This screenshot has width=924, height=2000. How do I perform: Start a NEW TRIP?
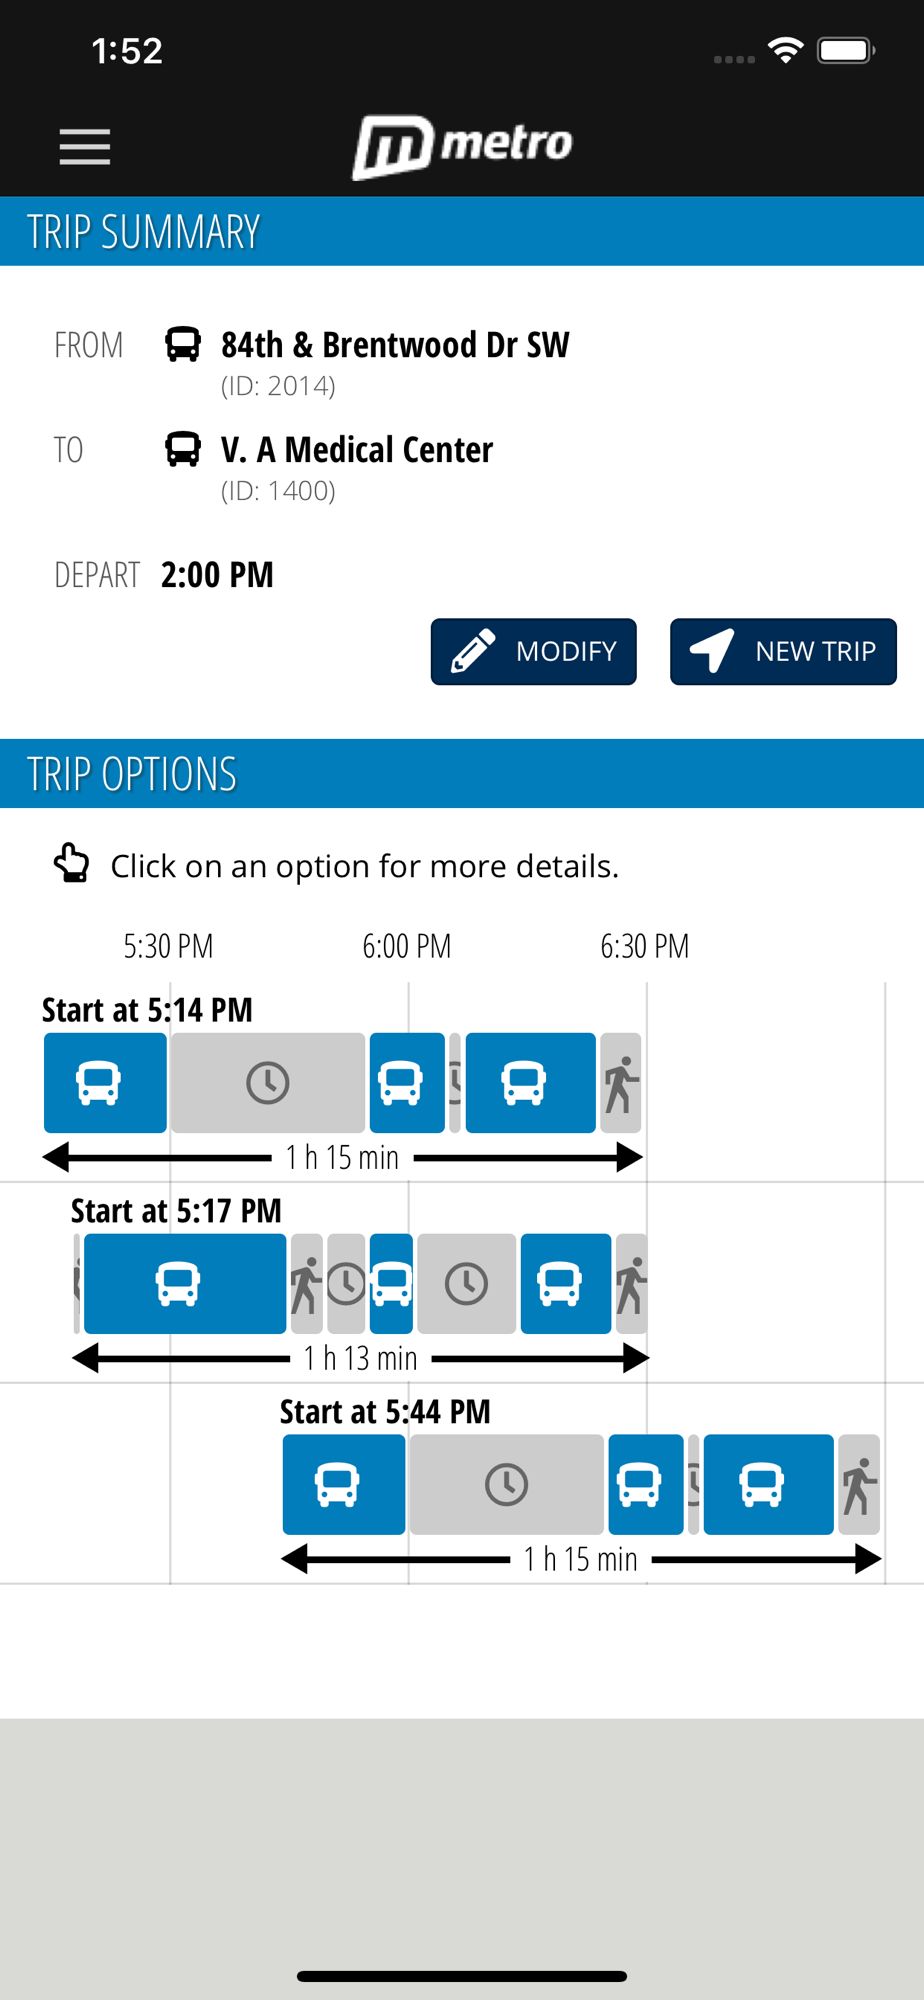point(783,652)
